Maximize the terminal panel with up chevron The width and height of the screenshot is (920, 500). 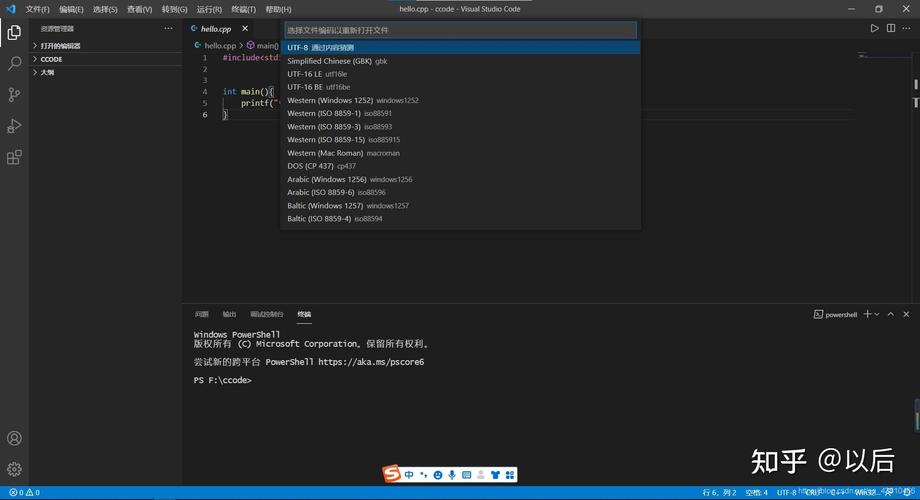tap(891, 314)
